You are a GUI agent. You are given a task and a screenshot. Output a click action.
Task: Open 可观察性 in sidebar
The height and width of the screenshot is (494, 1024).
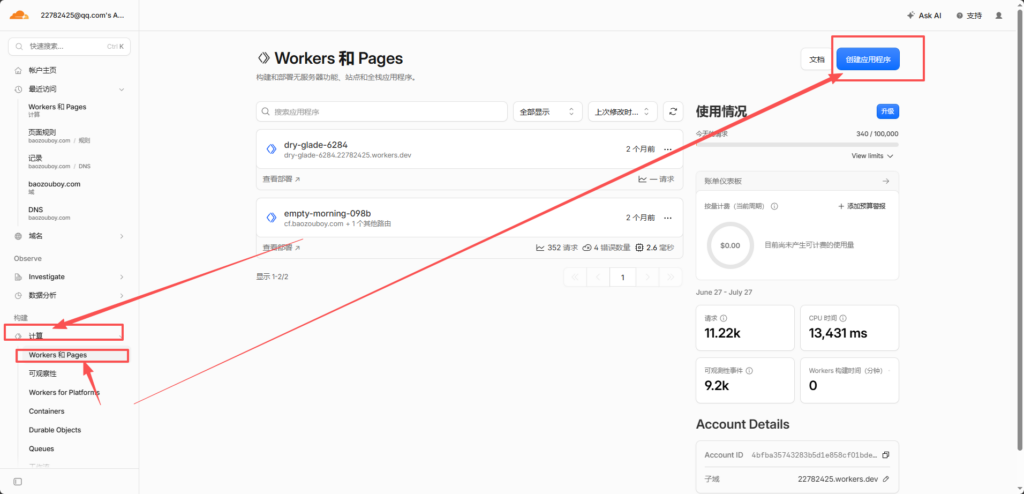[42, 374]
